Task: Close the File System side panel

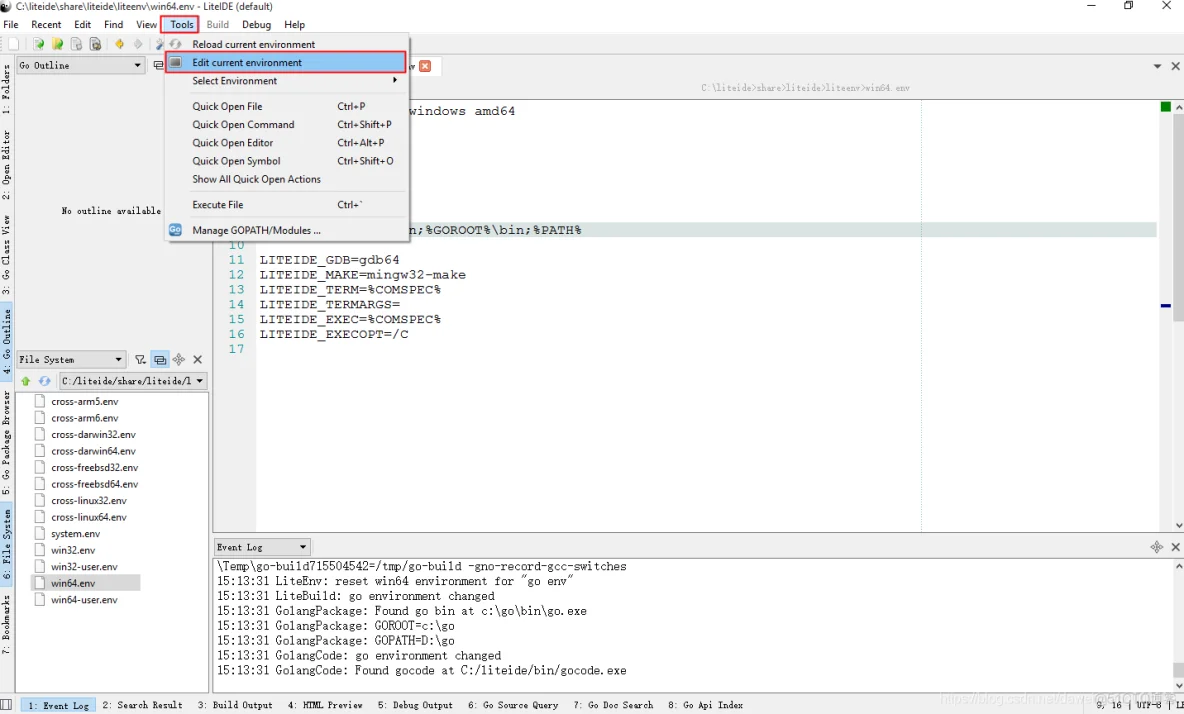Action: tap(198, 359)
